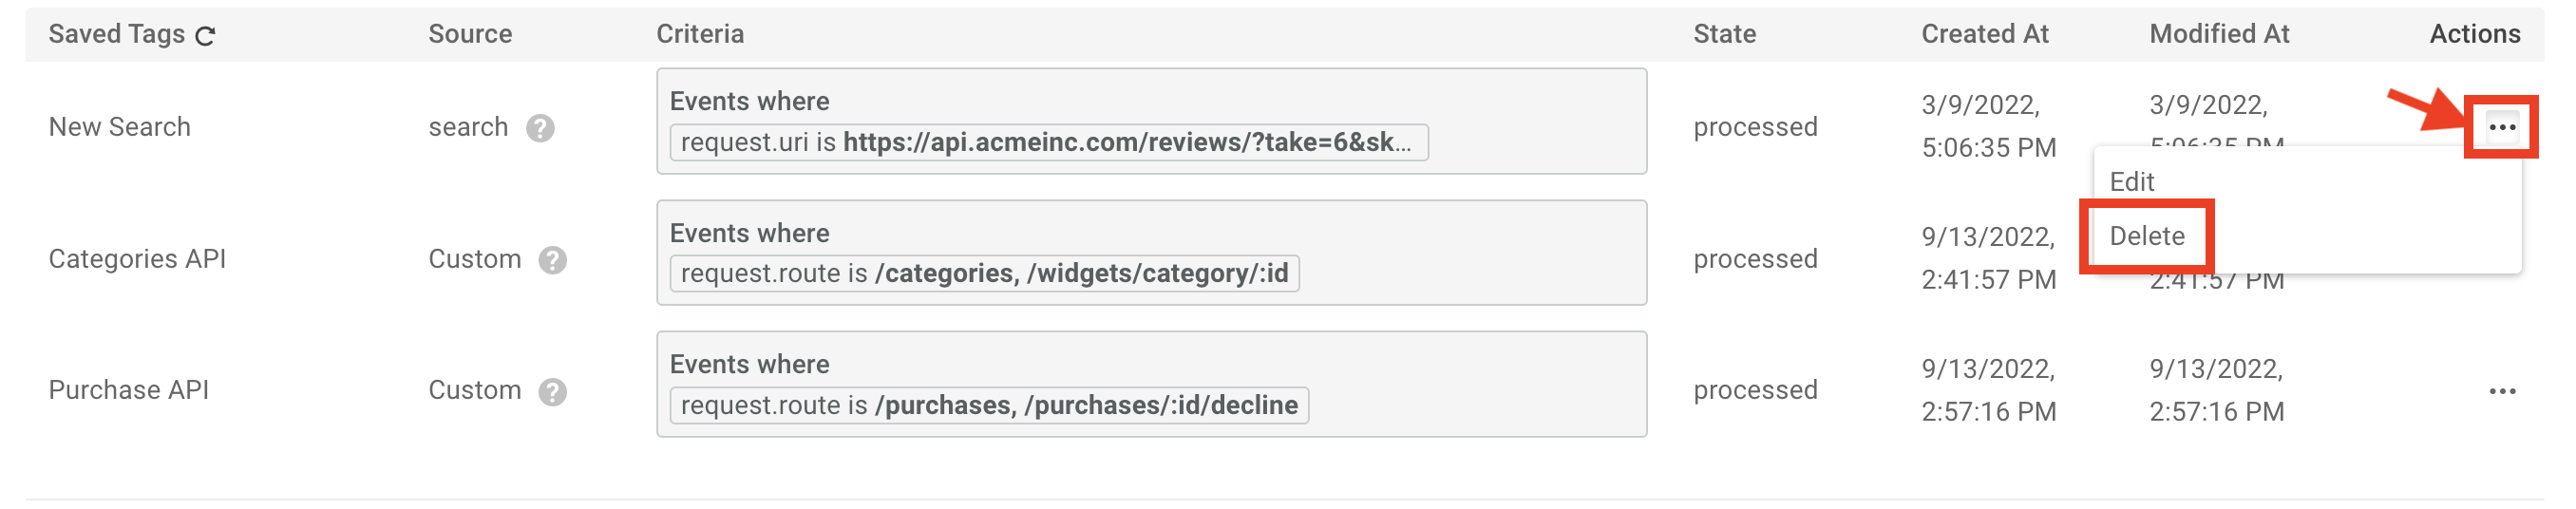
Task: Select the Purchase API saved tag
Action: pyautogui.click(x=128, y=390)
